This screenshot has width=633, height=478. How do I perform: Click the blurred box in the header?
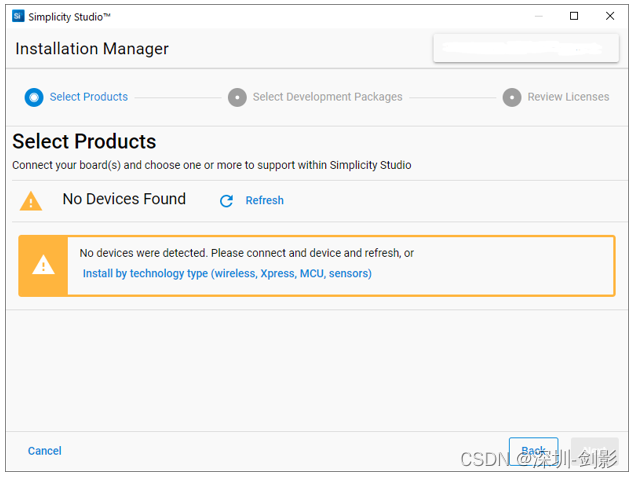[x=518, y=47]
